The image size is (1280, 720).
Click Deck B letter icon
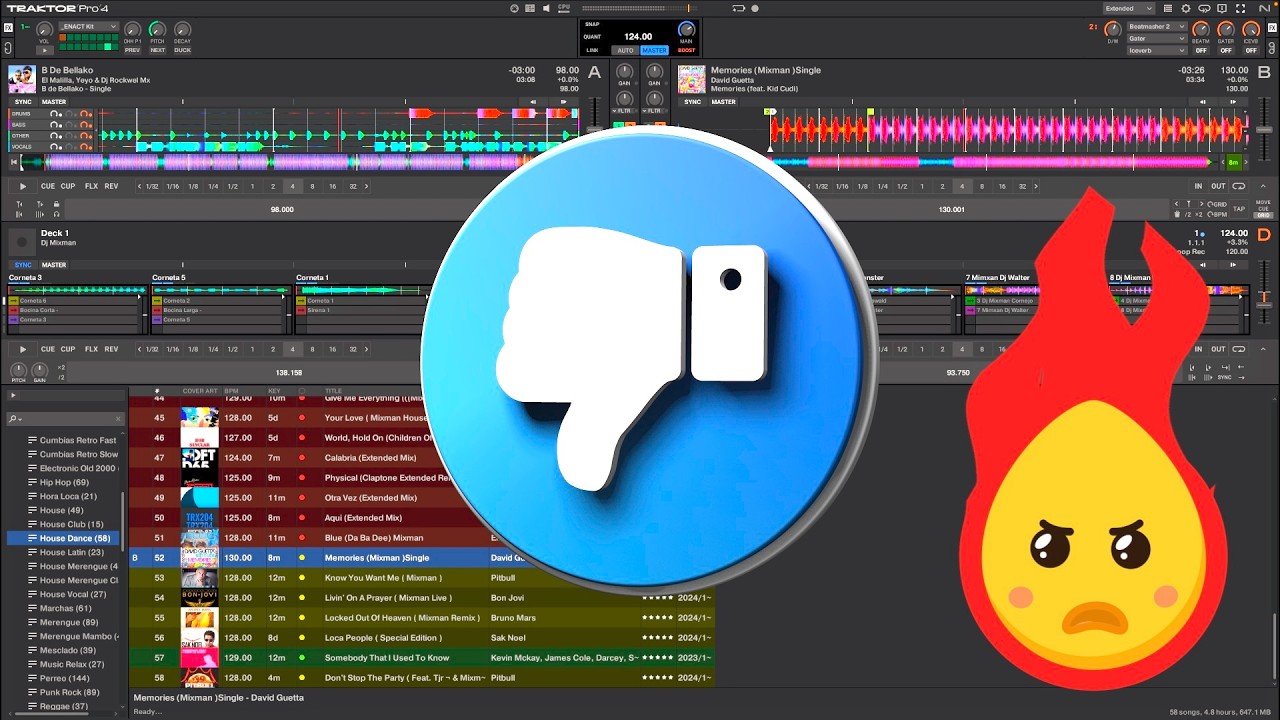(x=1264, y=72)
